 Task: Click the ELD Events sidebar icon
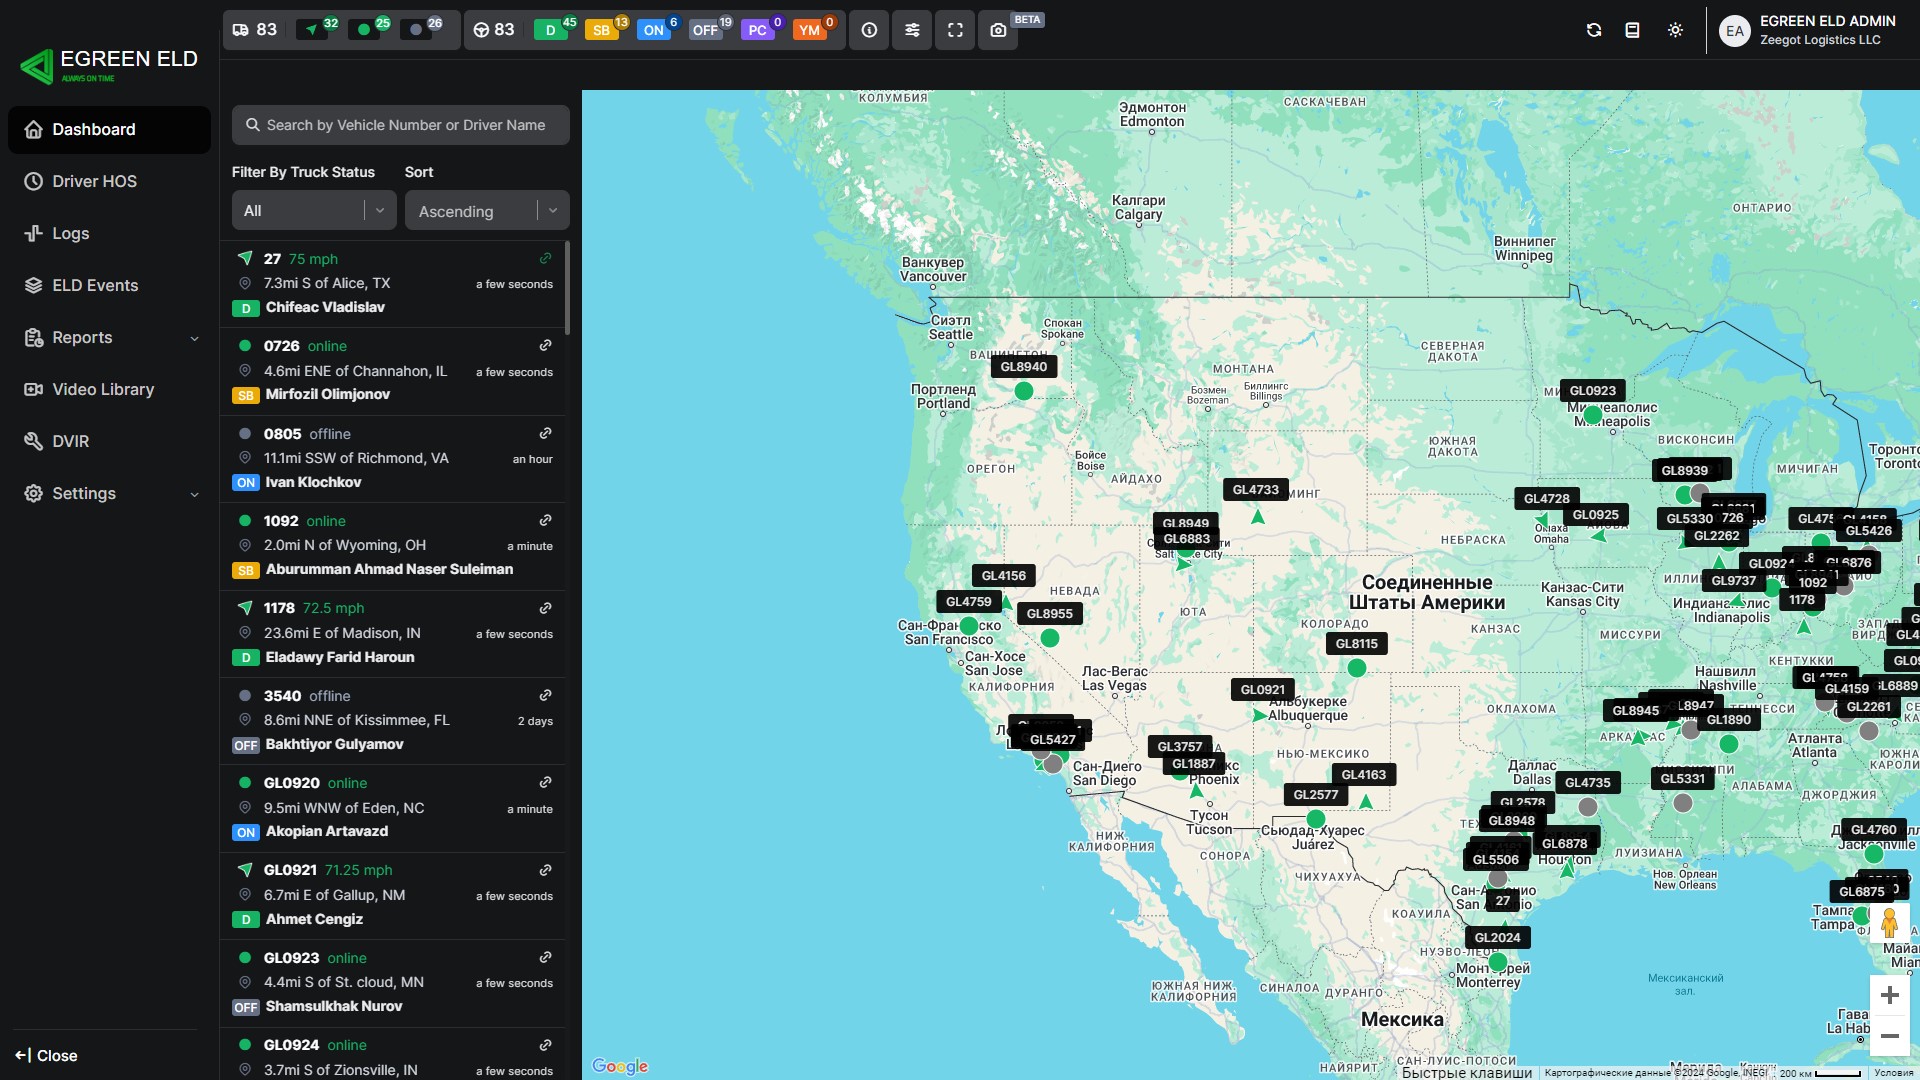click(33, 285)
